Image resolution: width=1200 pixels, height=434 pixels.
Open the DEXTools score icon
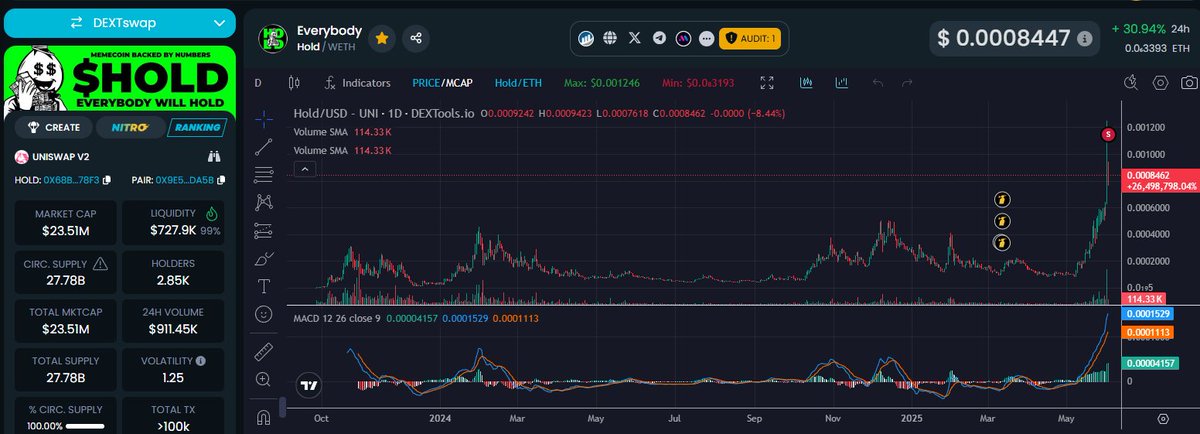click(588, 38)
